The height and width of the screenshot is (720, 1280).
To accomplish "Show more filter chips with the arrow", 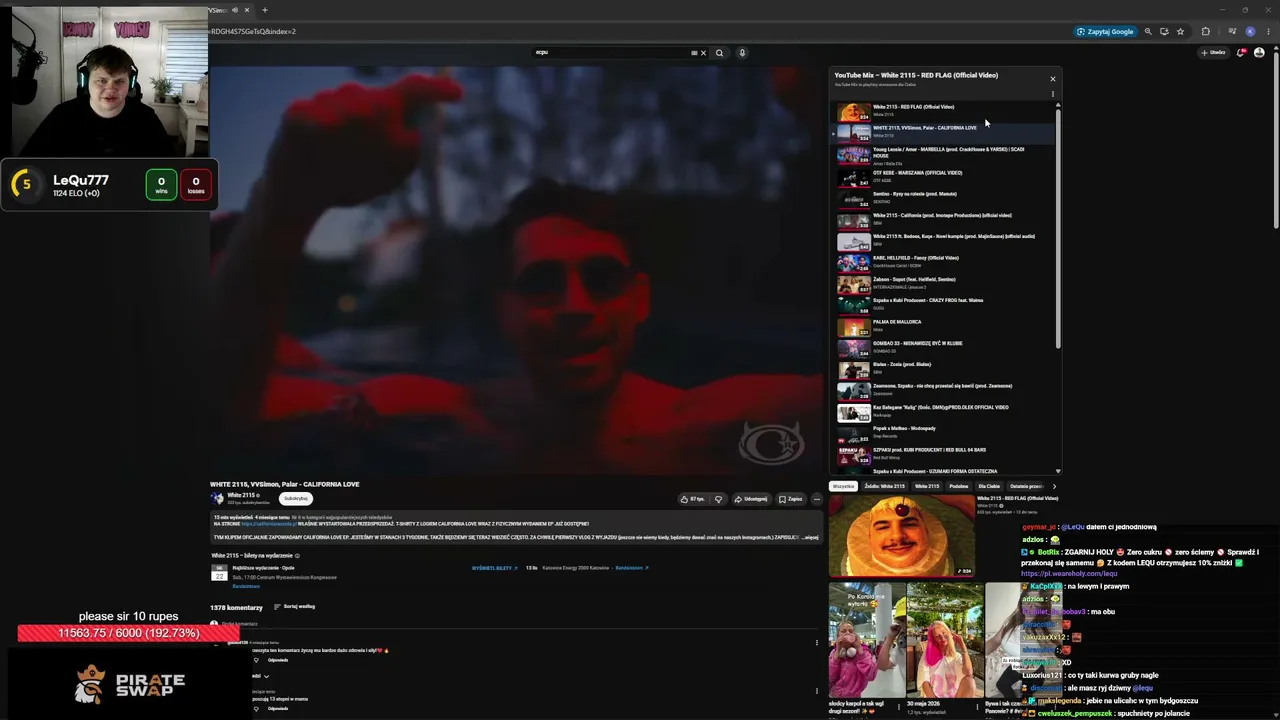I will point(1053,486).
